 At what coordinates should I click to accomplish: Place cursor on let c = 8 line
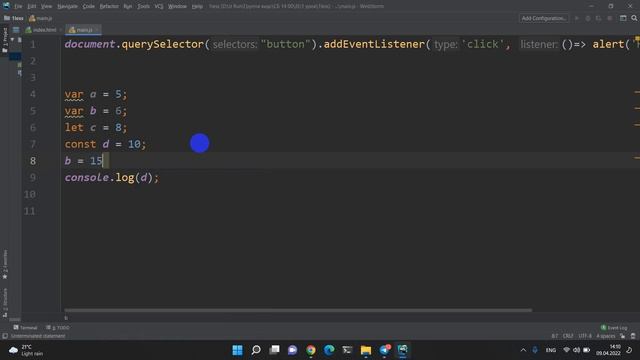point(96,127)
